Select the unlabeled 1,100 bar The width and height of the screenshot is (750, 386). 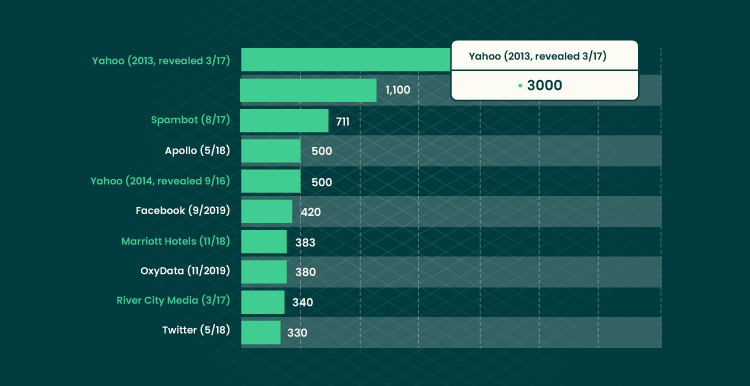309,90
